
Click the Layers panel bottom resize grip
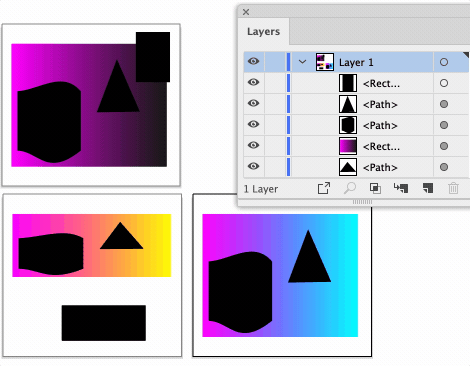(362, 202)
